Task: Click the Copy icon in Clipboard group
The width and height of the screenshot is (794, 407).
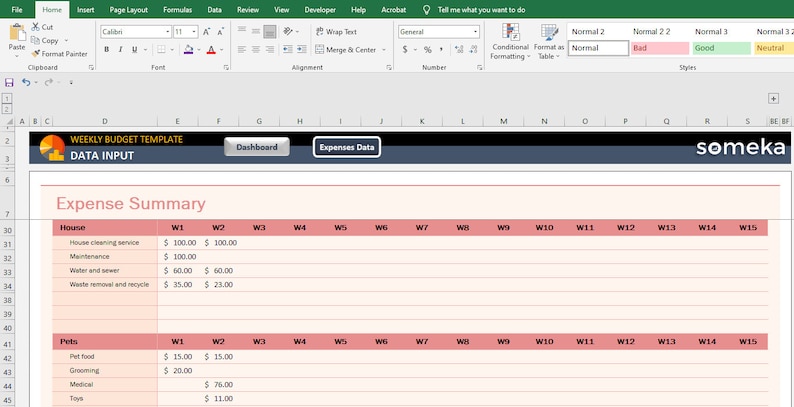Action: pyautogui.click(x=35, y=40)
